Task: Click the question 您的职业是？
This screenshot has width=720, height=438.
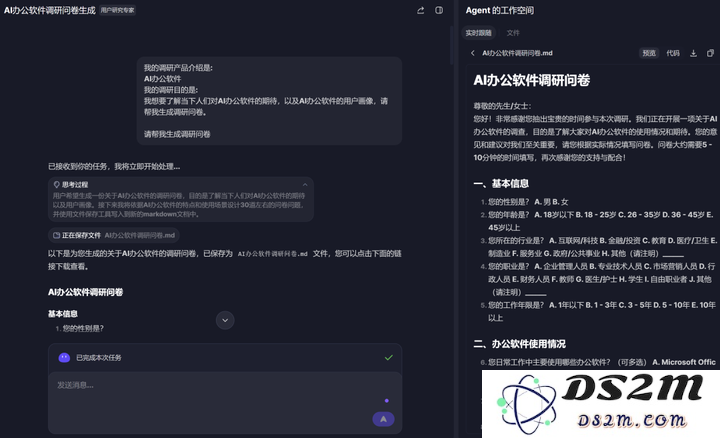Action: coord(602,279)
